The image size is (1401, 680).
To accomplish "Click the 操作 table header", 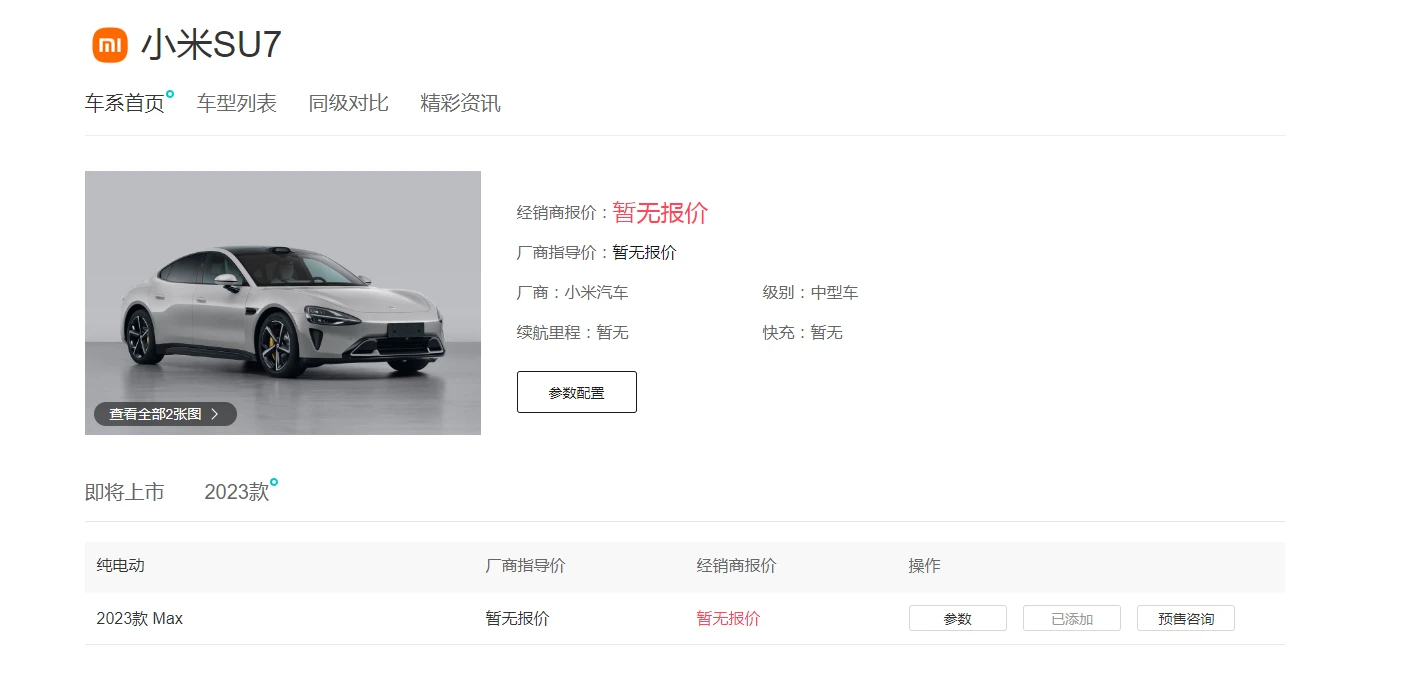I will 925,566.
